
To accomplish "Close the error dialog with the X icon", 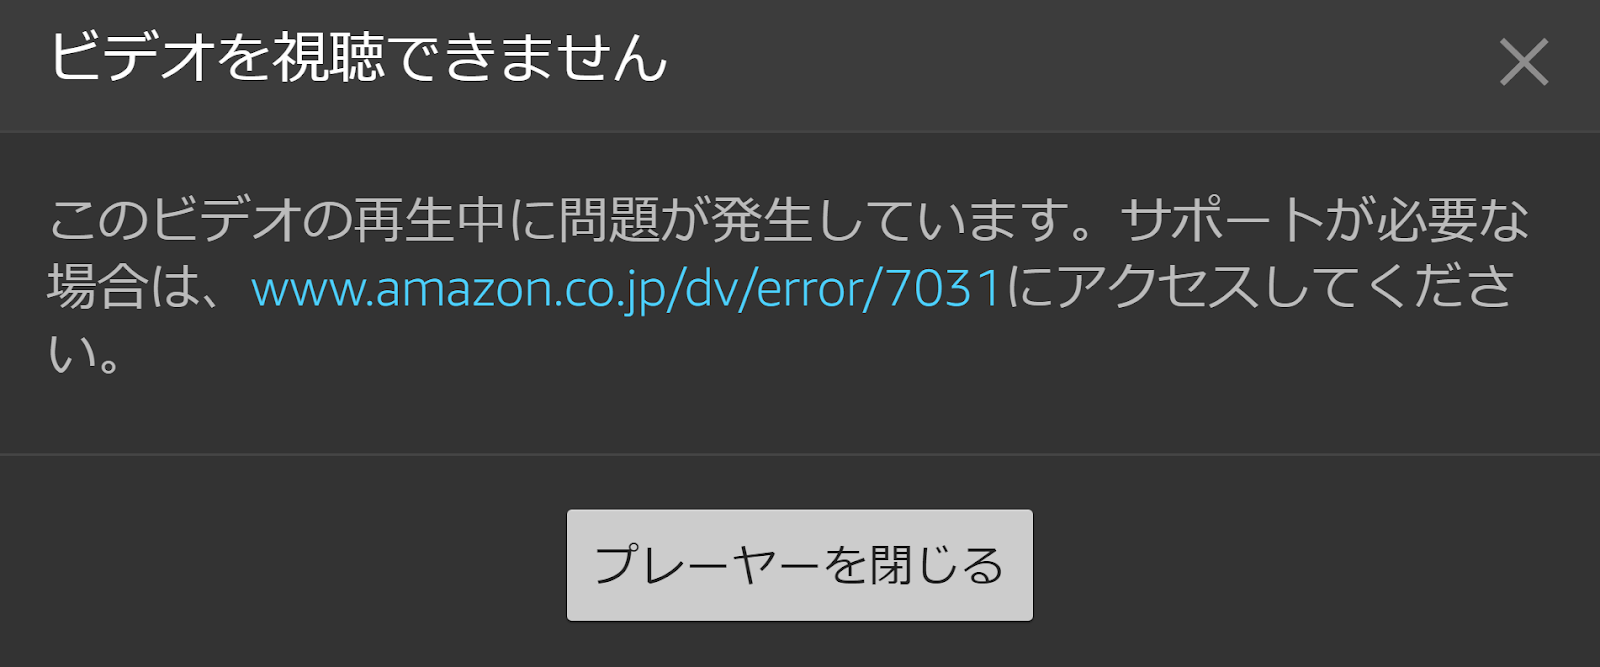I will coord(1524,62).
